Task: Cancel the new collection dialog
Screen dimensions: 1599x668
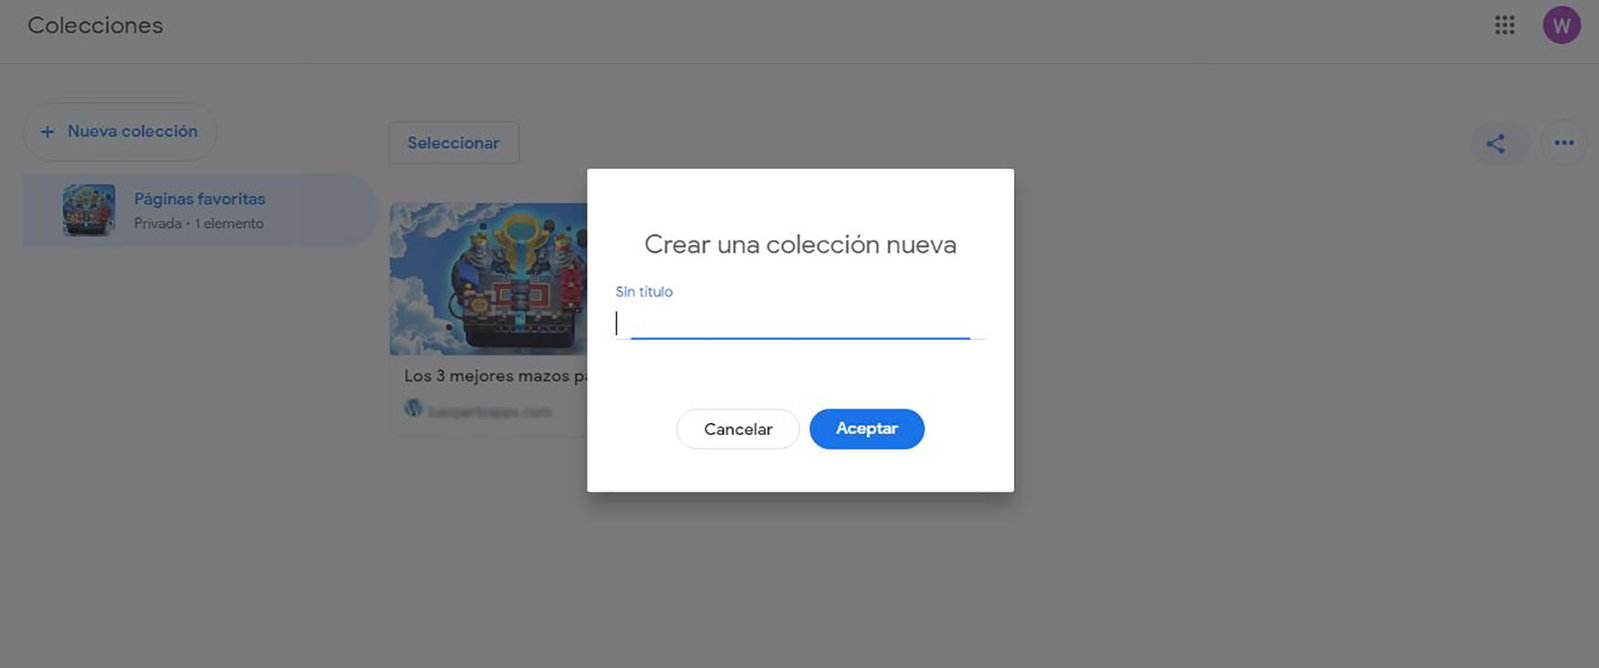Action: pos(738,429)
